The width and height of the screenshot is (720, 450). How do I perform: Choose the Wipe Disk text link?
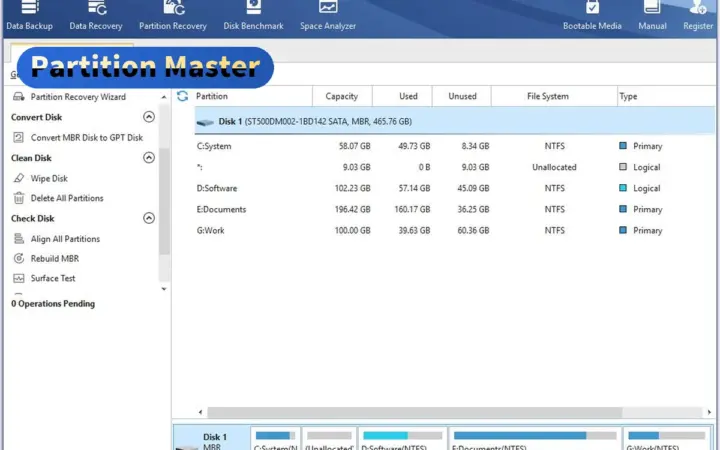[49, 178]
